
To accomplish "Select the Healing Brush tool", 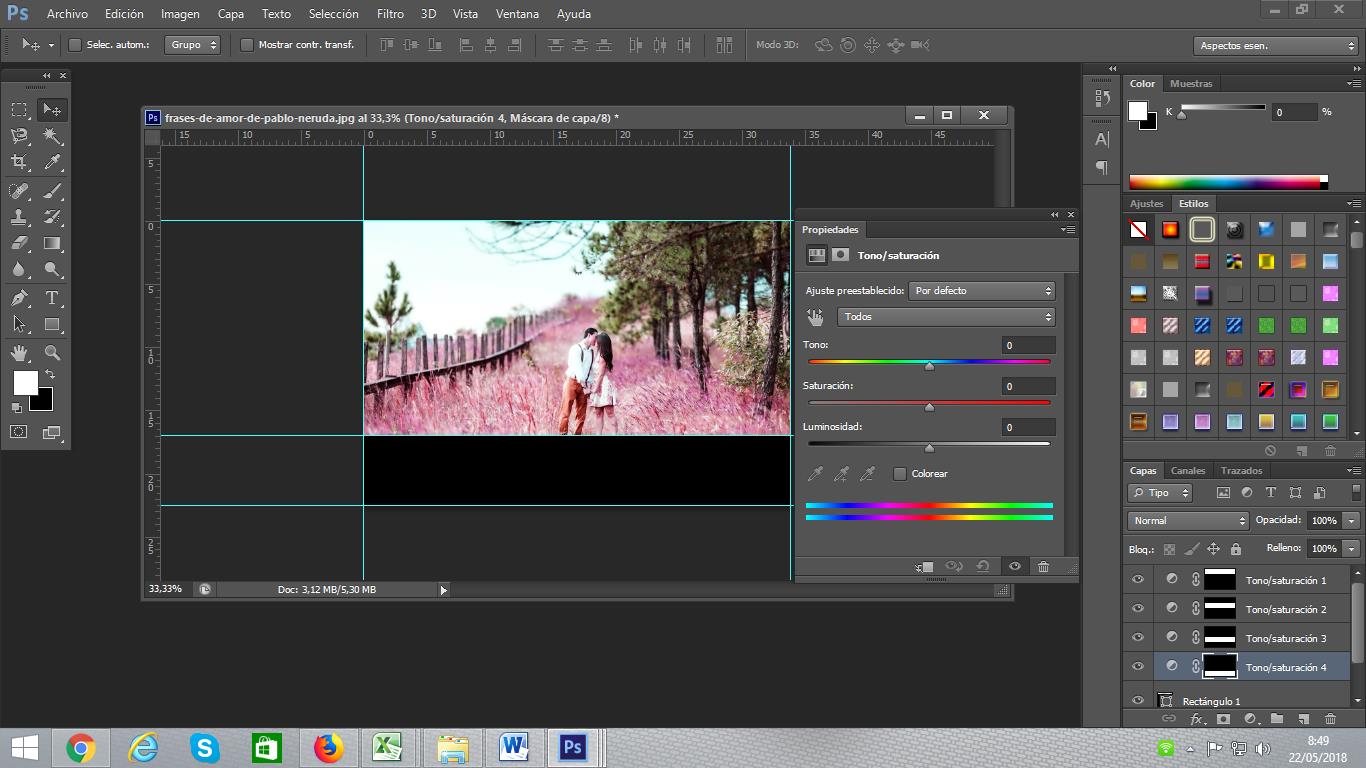I will (20, 190).
